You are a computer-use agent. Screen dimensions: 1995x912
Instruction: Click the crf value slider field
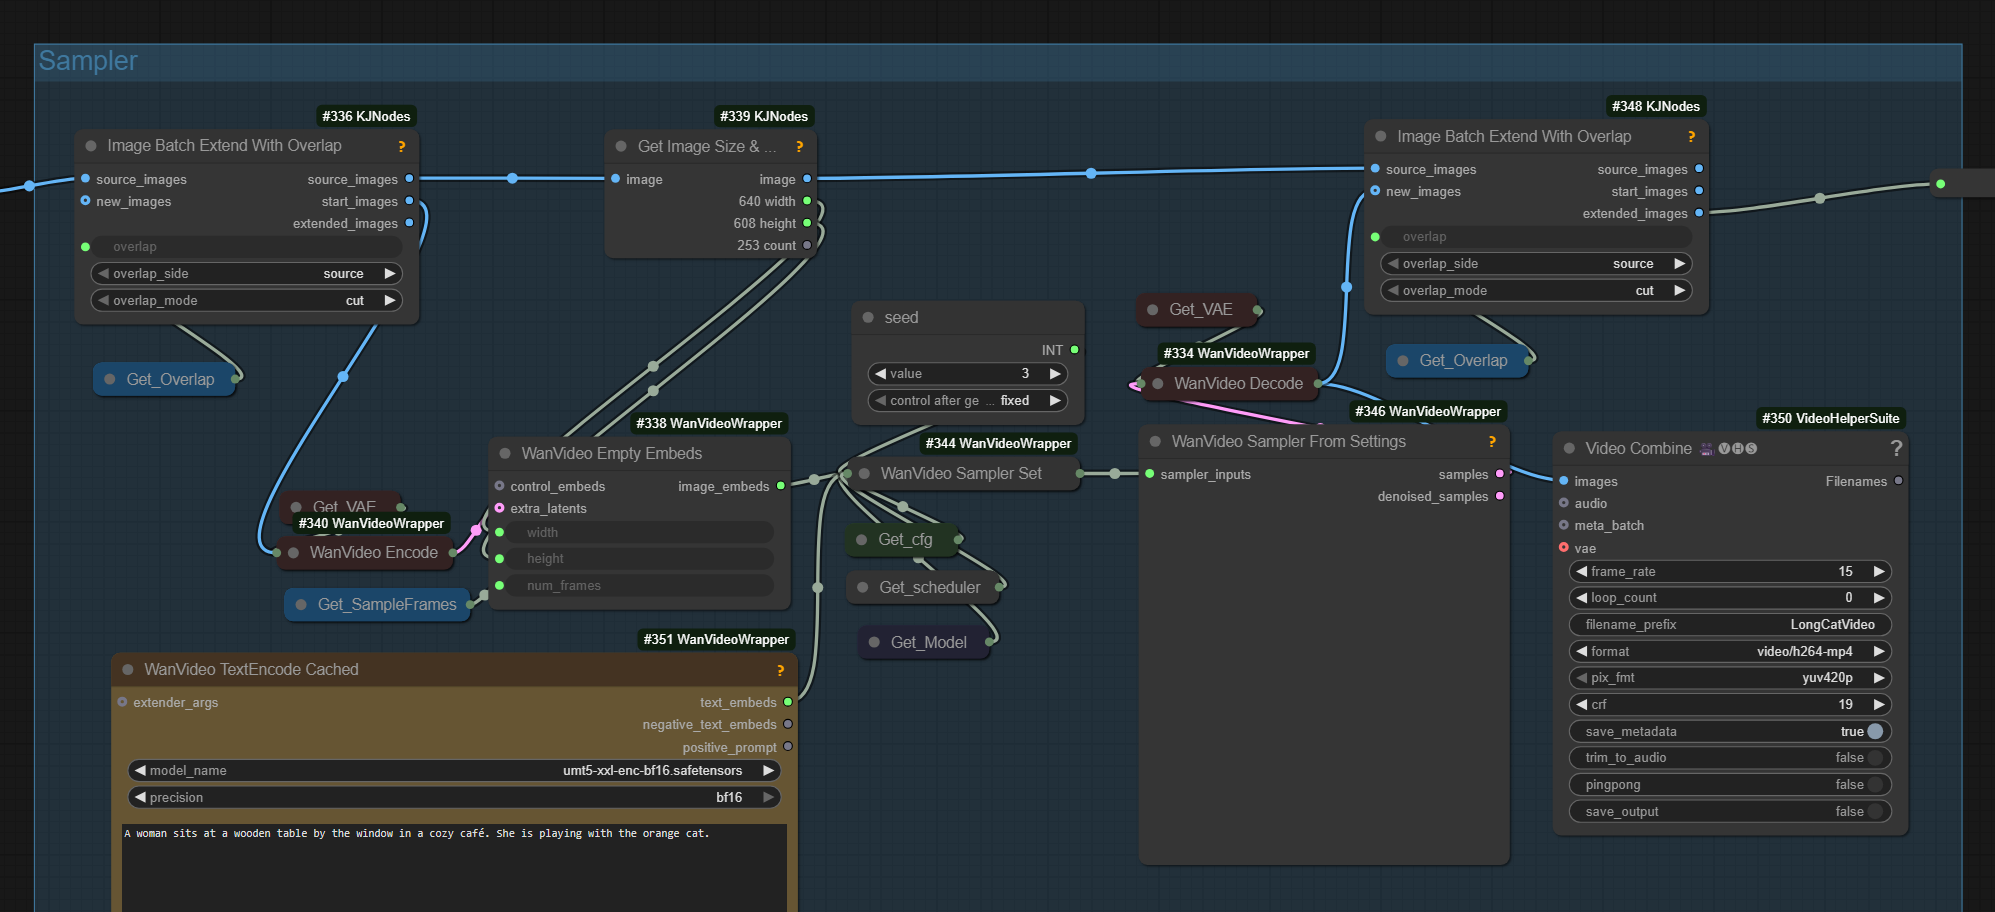click(1728, 705)
